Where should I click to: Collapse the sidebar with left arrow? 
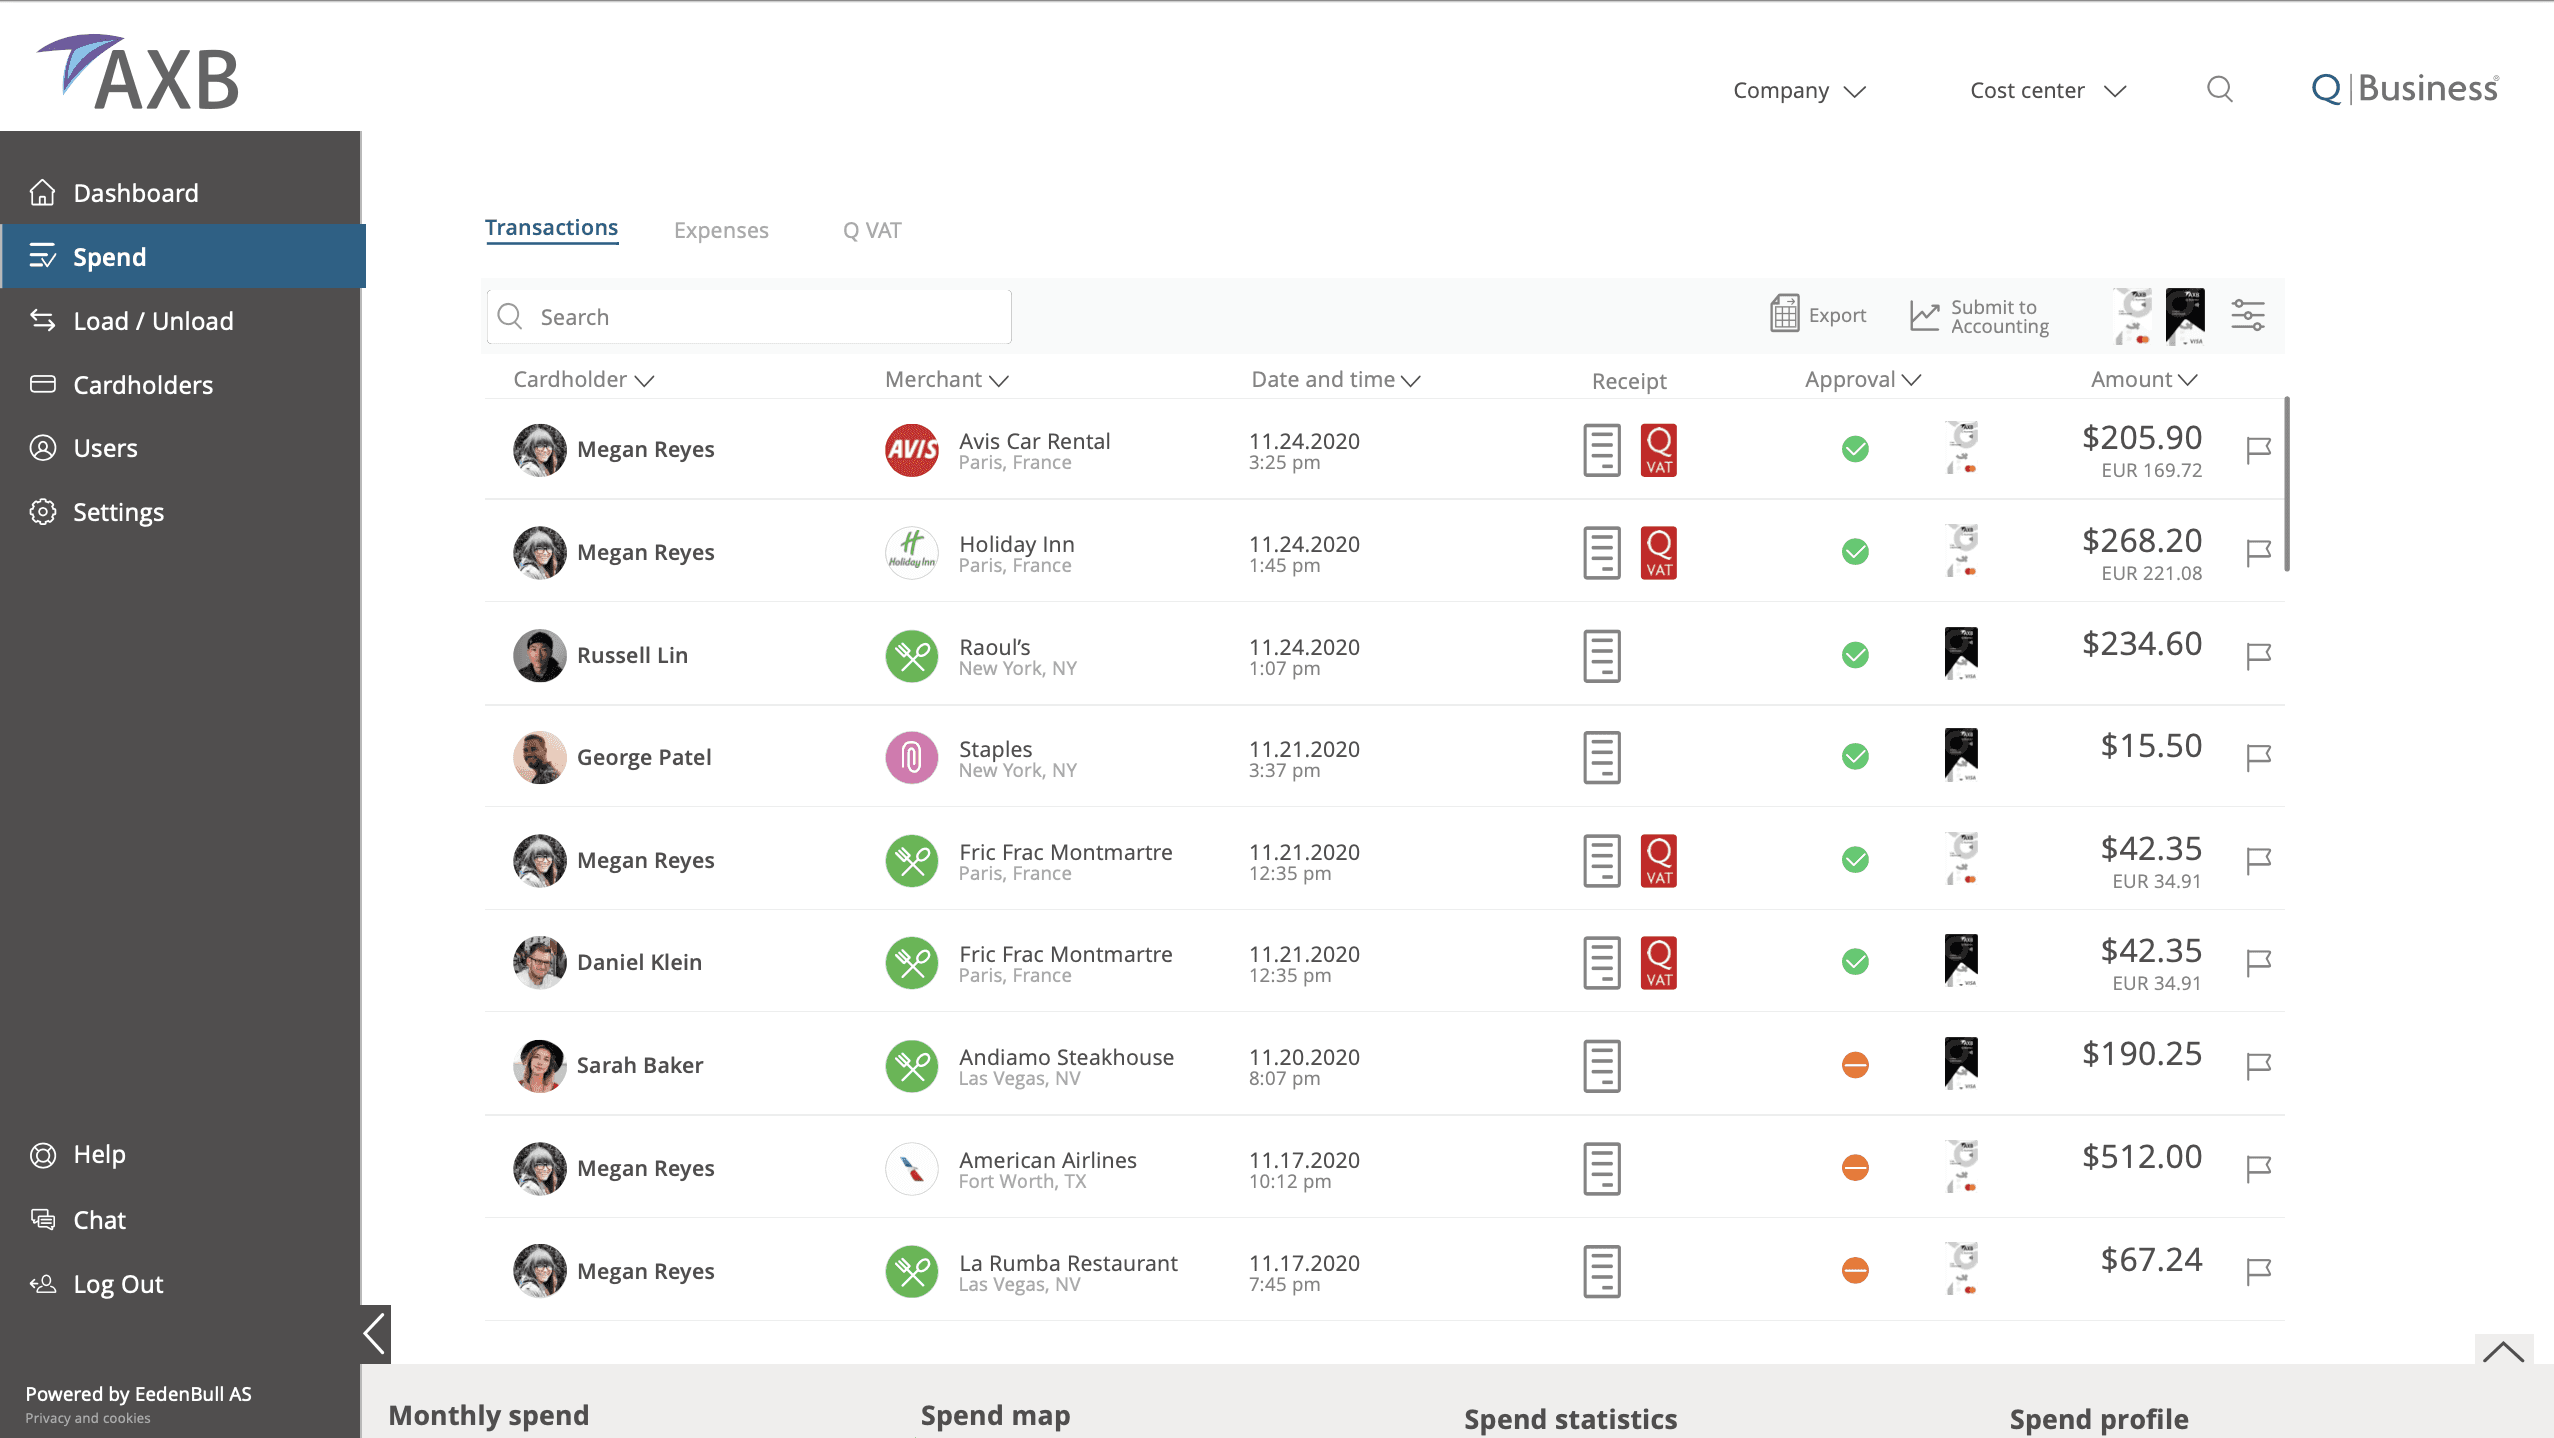[x=375, y=1333]
